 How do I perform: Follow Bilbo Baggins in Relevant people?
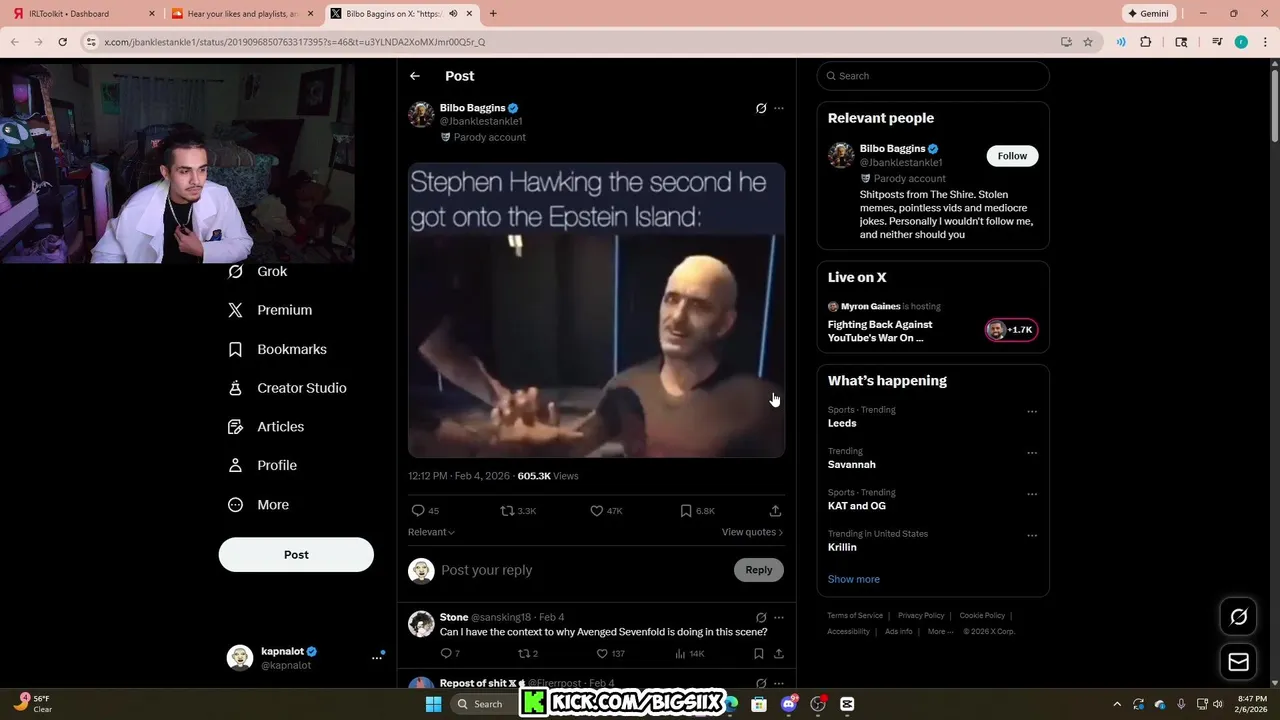[1012, 156]
